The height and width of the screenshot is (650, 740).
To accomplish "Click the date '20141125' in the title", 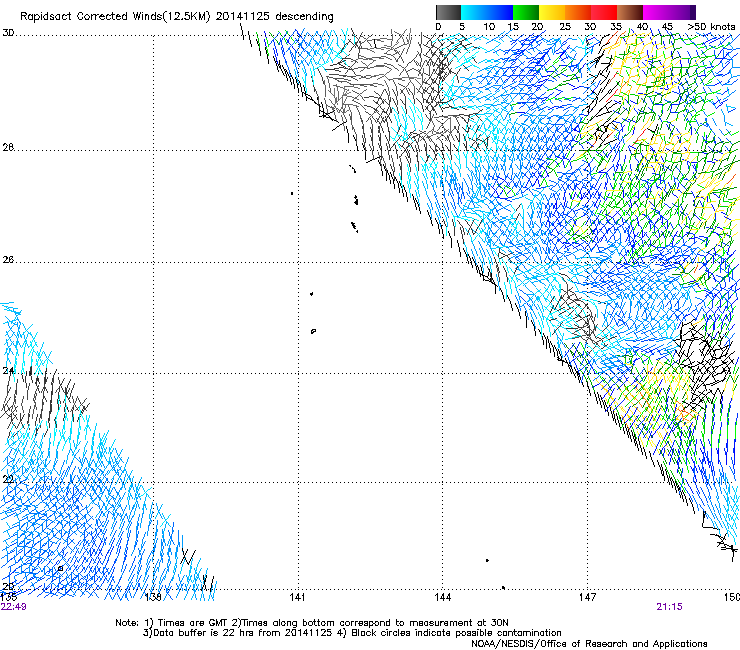I will coord(243,16).
